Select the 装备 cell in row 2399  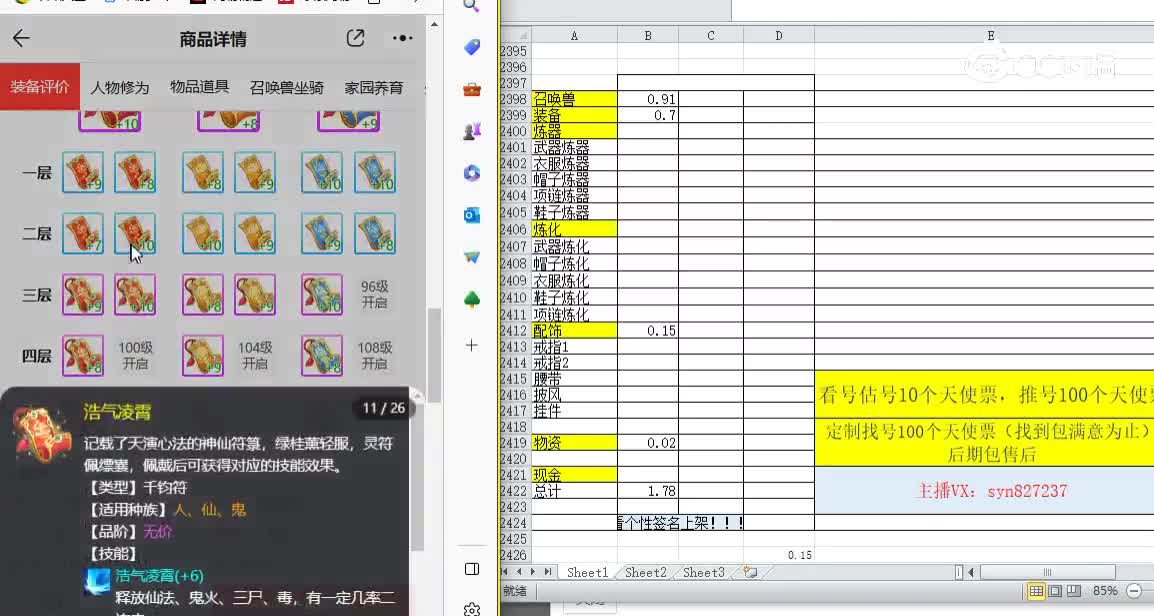click(574, 115)
